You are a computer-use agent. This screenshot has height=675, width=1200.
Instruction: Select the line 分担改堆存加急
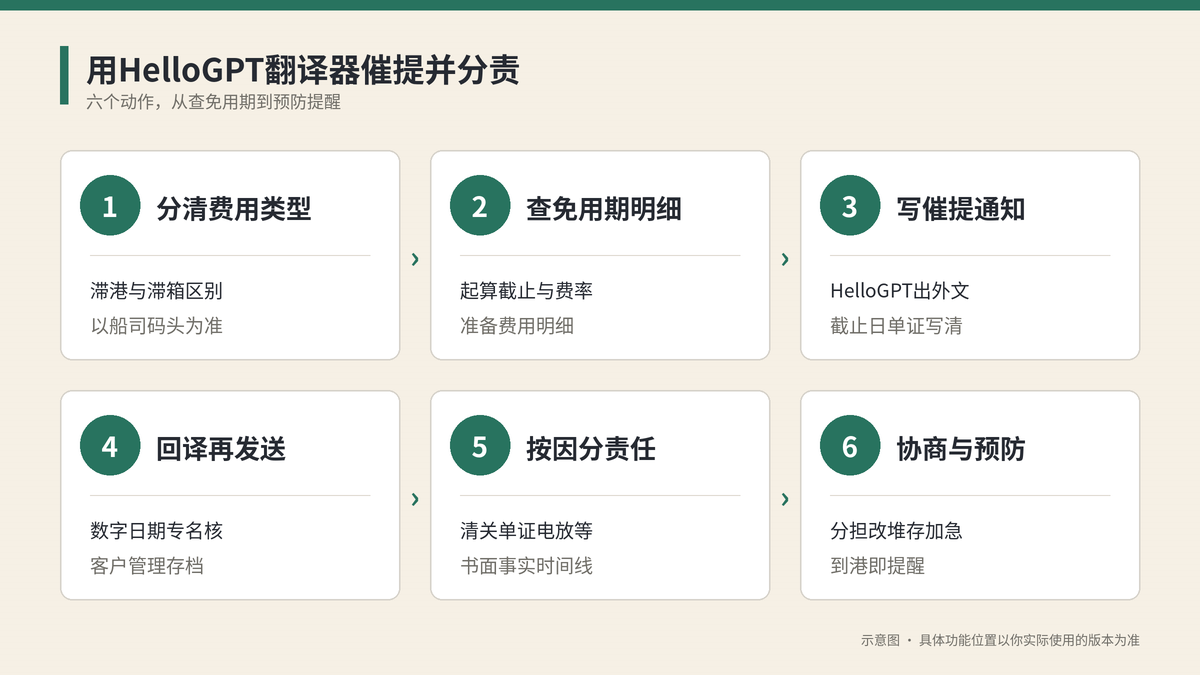coord(896,531)
